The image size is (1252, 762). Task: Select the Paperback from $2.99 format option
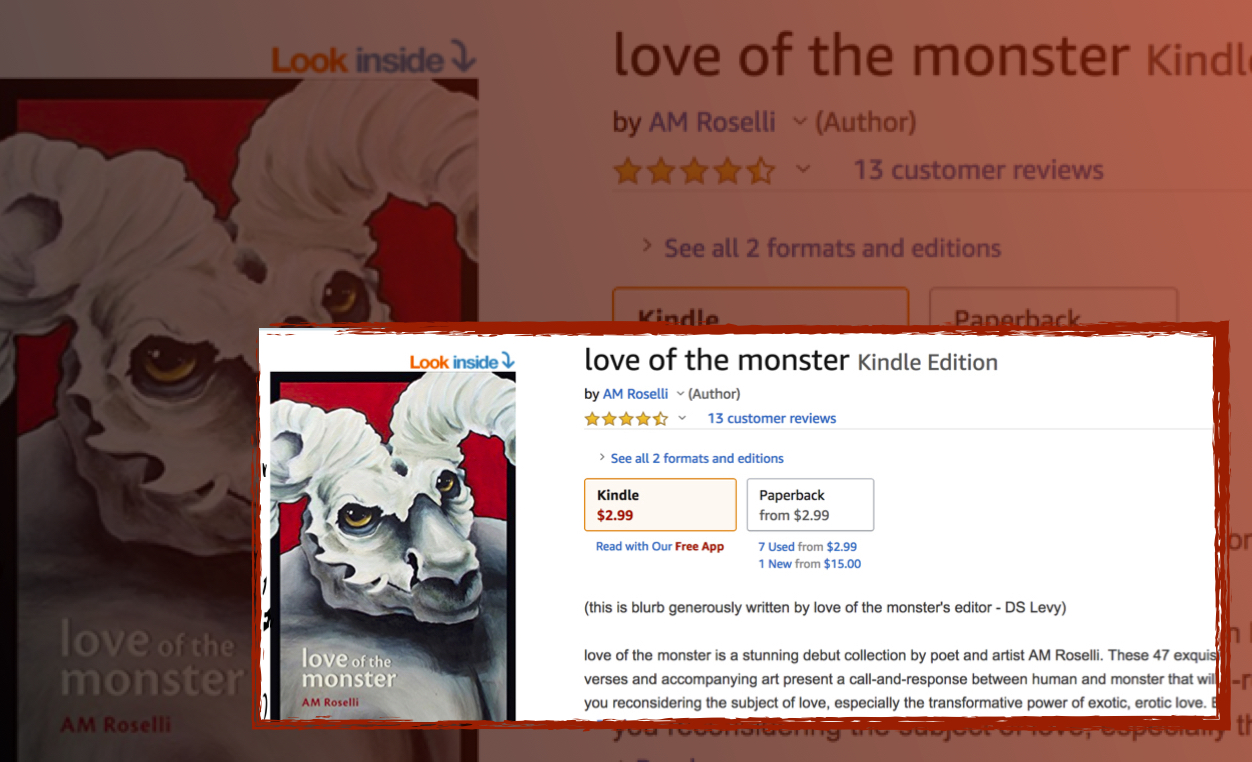click(810, 505)
